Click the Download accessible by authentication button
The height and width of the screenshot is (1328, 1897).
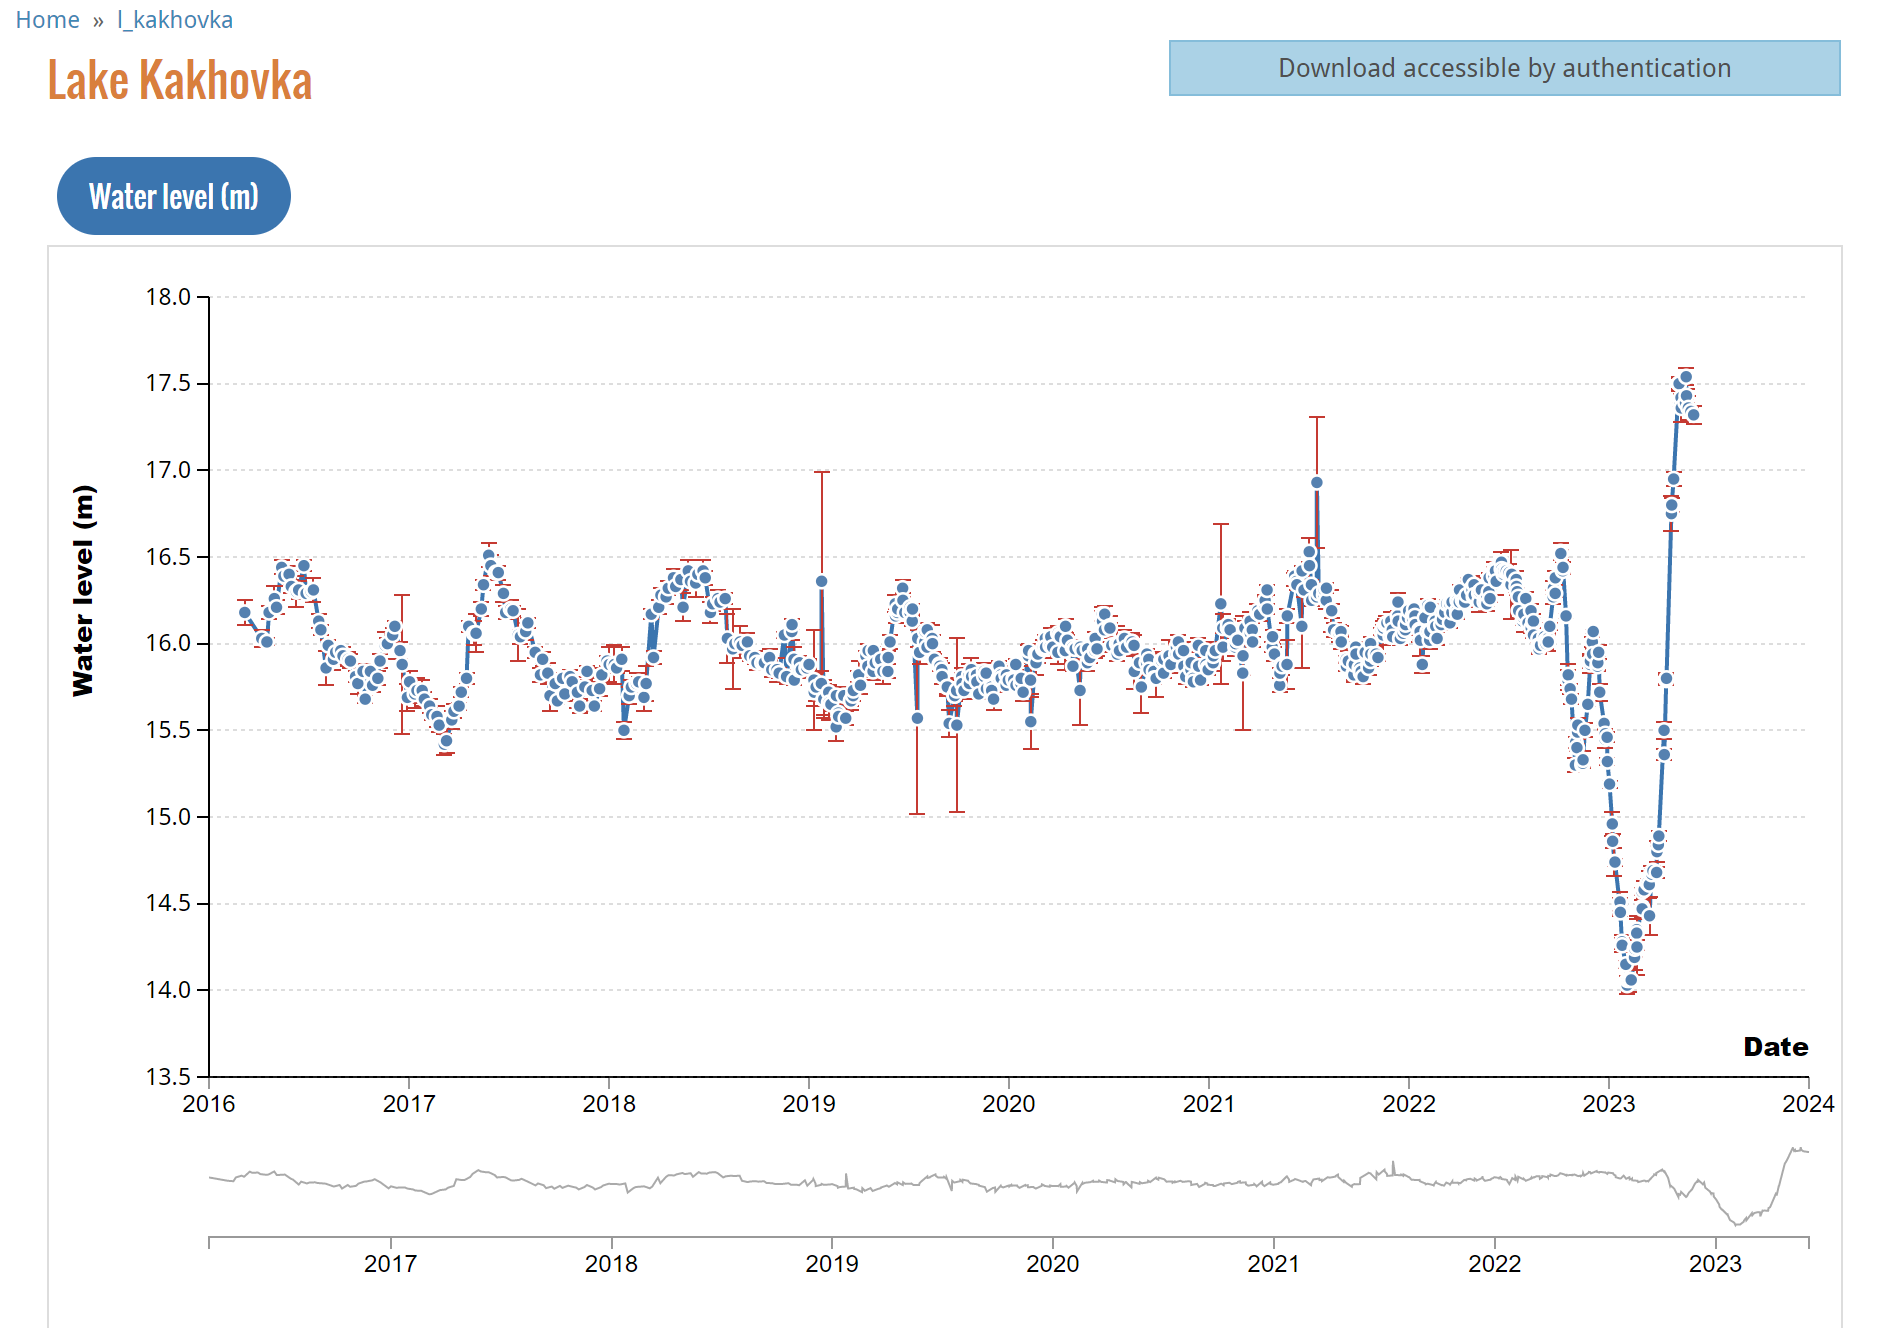[1503, 68]
